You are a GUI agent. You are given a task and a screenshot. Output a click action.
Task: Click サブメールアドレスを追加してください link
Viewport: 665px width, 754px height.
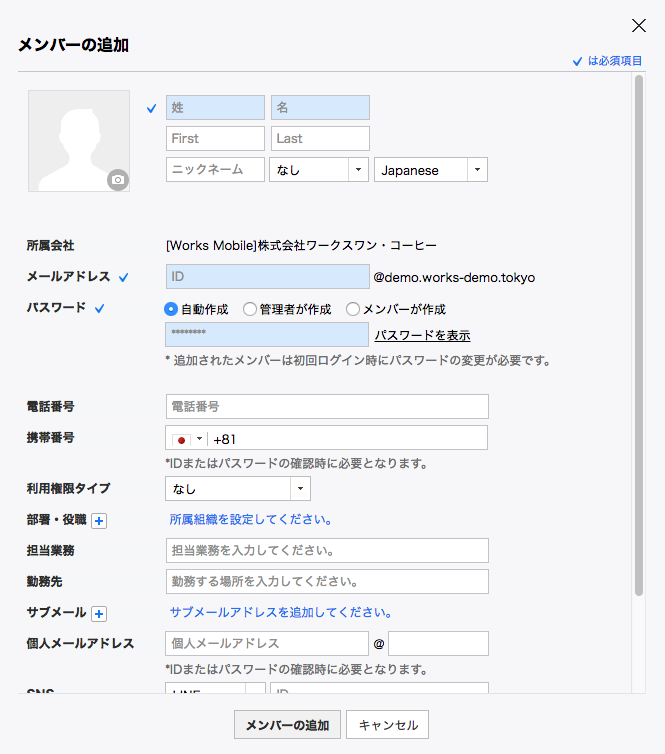click(x=280, y=612)
